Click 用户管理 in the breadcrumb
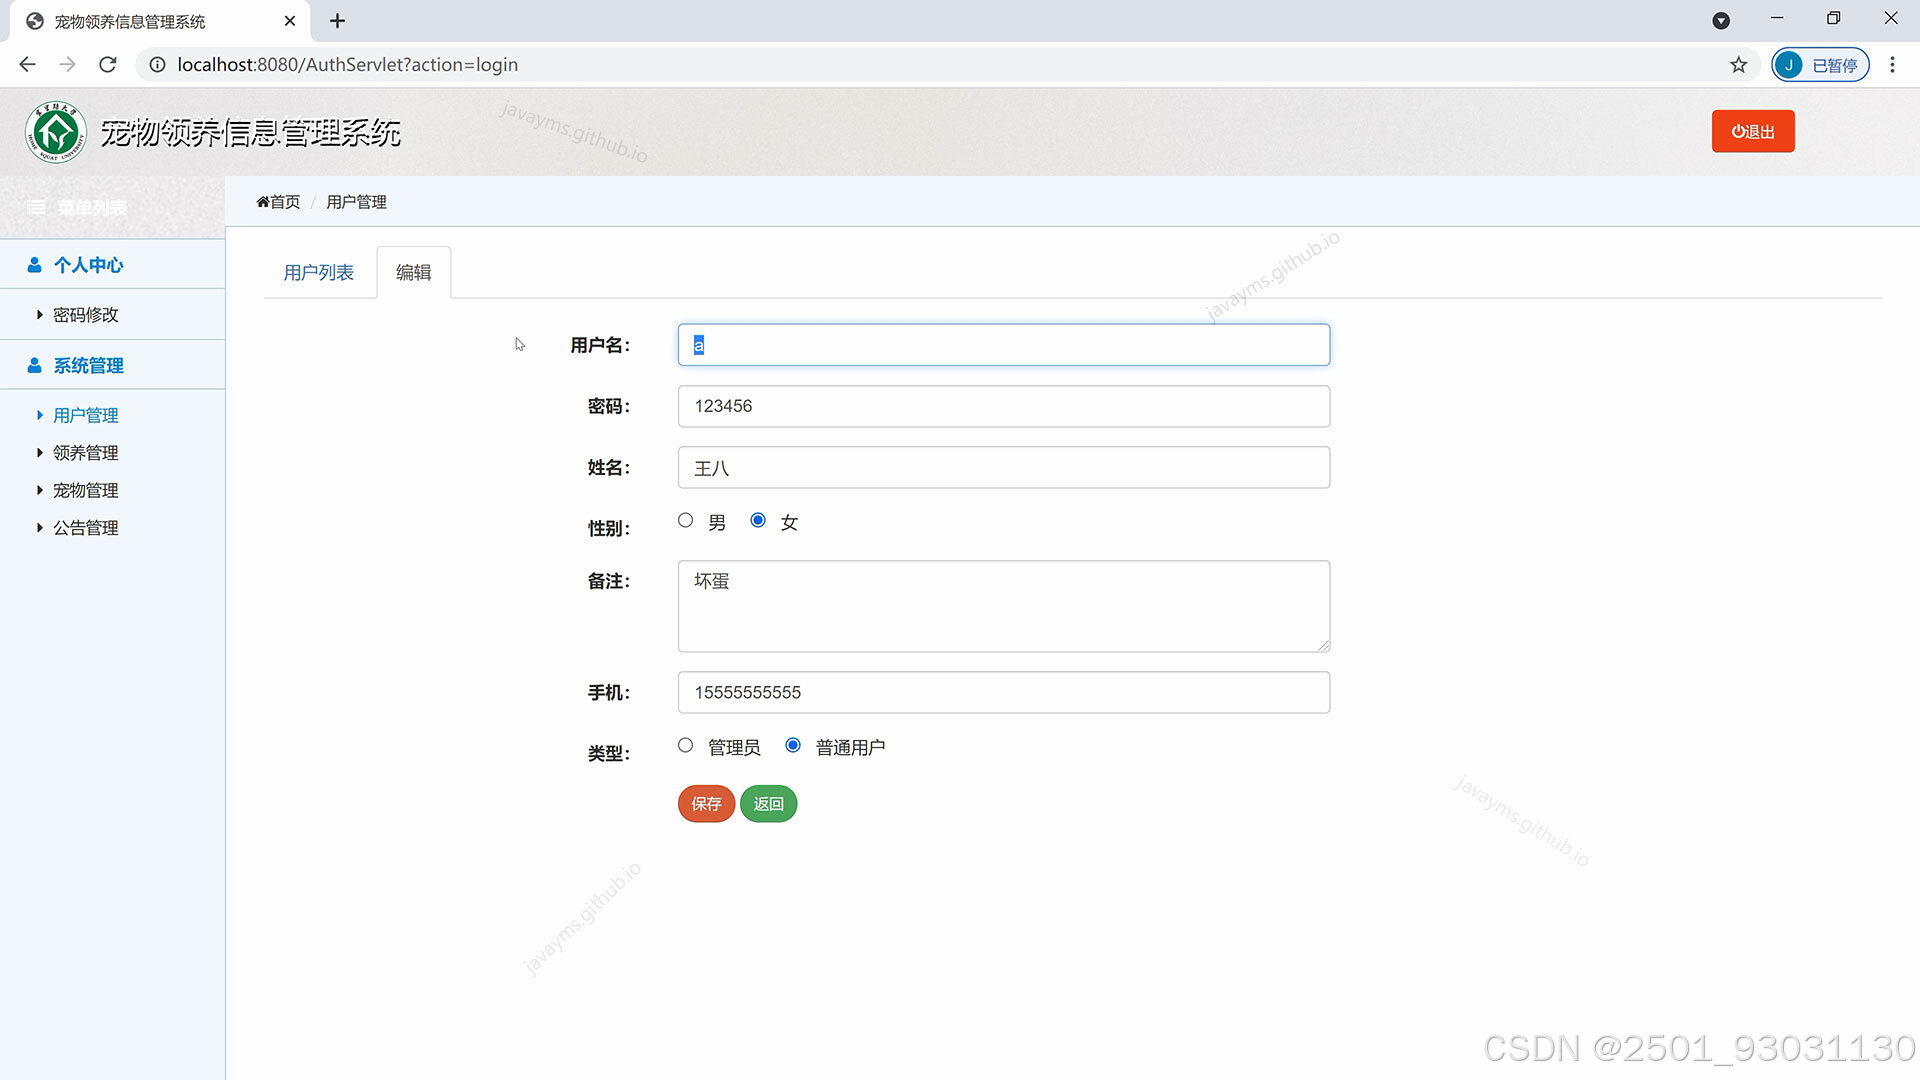Screen dimensions: 1920x1080 (x=356, y=202)
